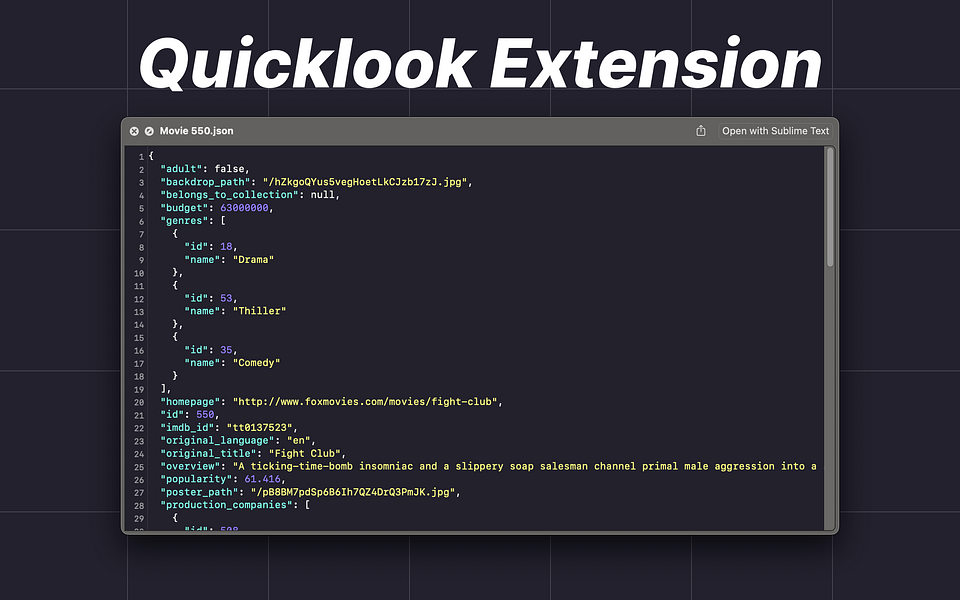Select the Drama genre name
The height and width of the screenshot is (600, 960).
point(253,259)
